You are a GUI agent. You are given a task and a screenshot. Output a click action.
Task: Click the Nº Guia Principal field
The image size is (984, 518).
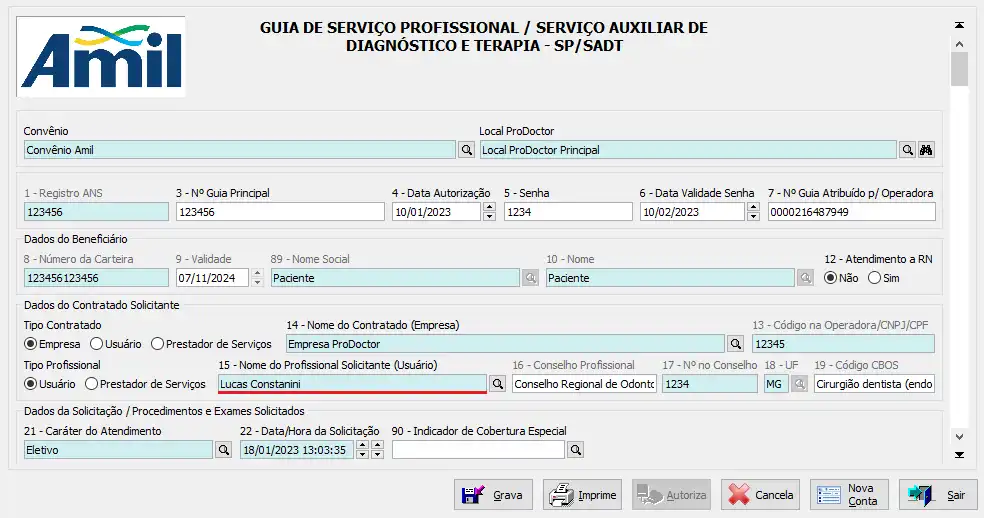click(x=281, y=212)
